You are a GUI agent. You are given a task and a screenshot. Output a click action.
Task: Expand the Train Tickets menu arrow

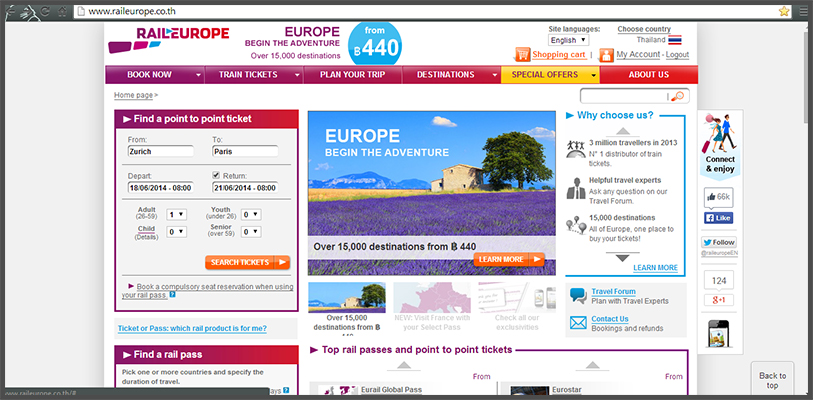click(297, 75)
